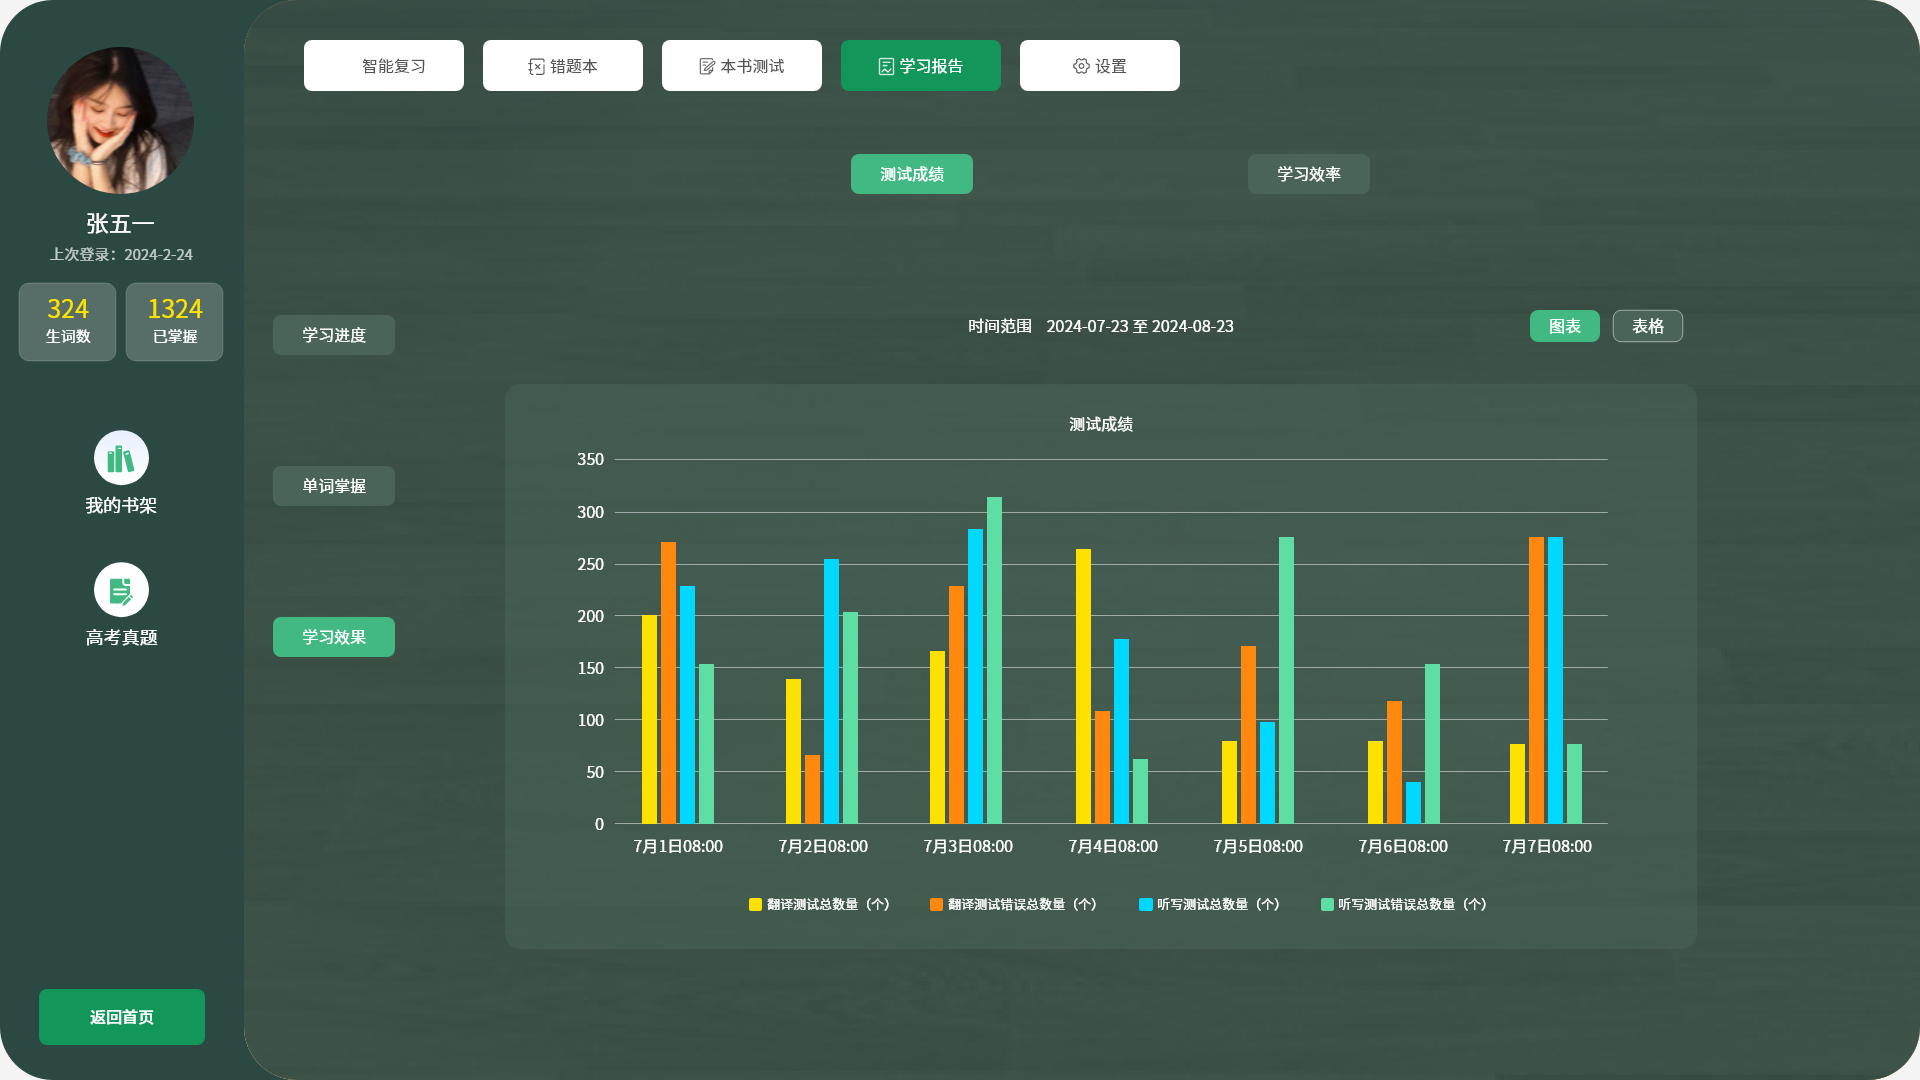This screenshot has width=1920, height=1080.
Task: Toggle blue 听写测试总数量 legend series
Action: (1145, 904)
